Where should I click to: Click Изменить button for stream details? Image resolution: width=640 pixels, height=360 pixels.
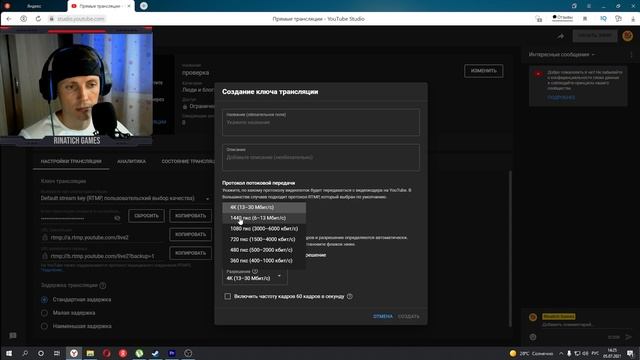point(484,71)
